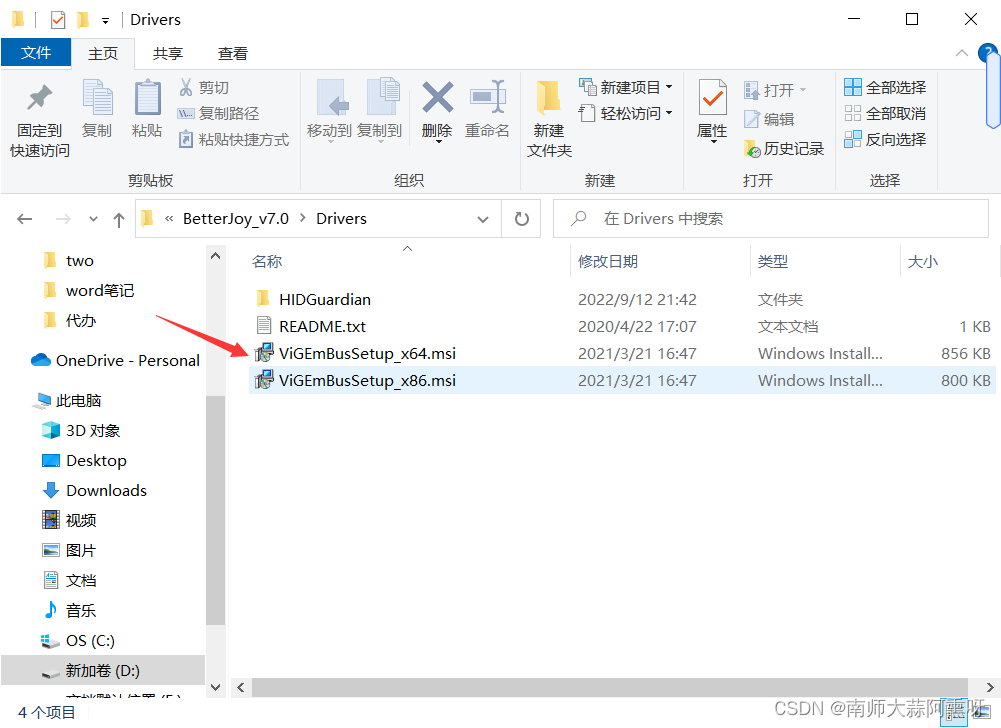The width and height of the screenshot is (1001, 728).
Task: Open Downloads in the navigation pane
Action: click(x=94, y=490)
